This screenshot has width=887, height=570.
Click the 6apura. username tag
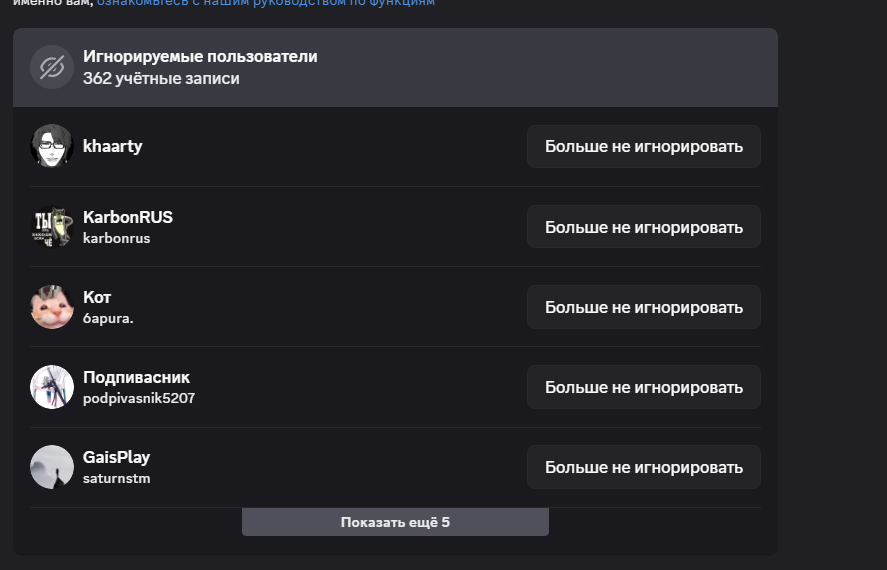click(x=108, y=318)
